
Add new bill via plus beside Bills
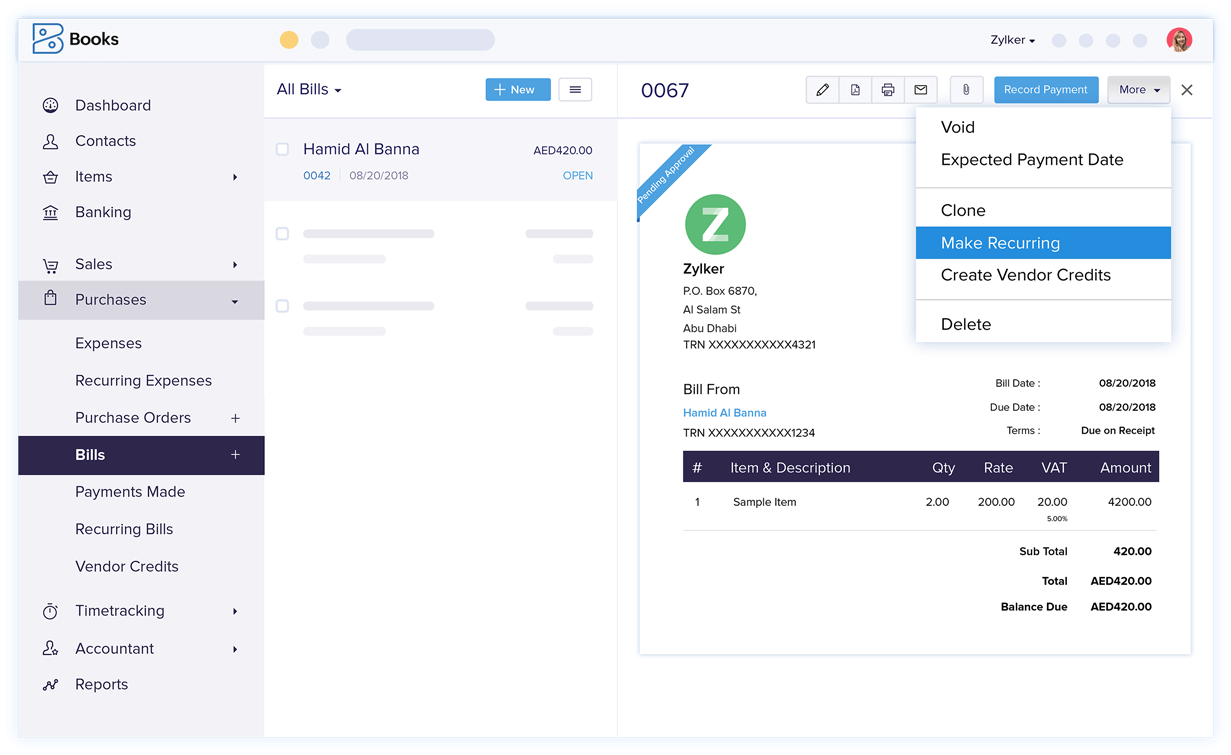[235, 455]
